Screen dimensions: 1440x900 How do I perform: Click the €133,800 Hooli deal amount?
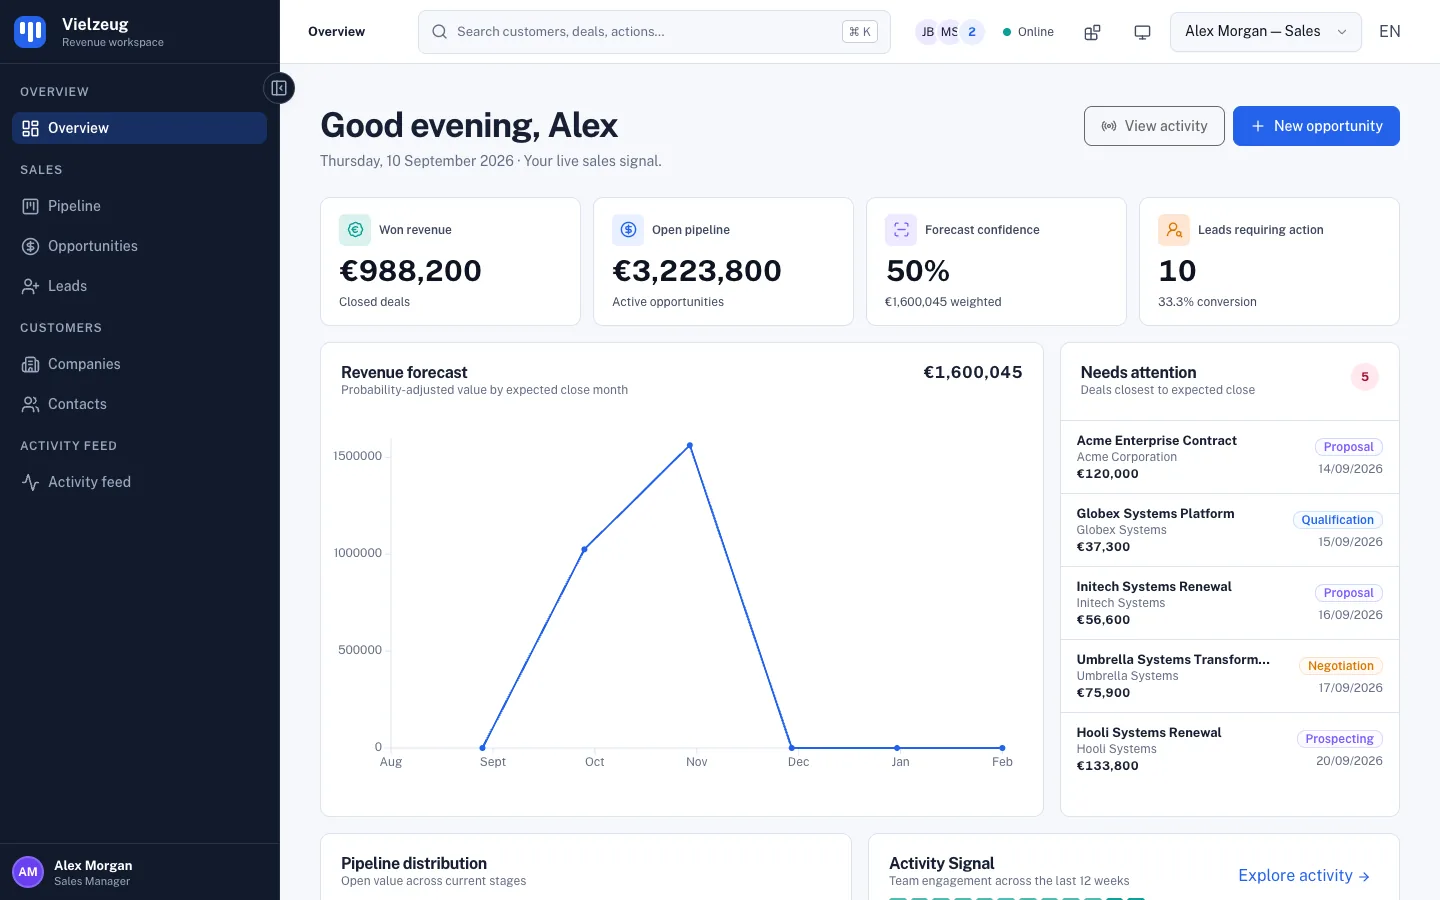(1107, 766)
